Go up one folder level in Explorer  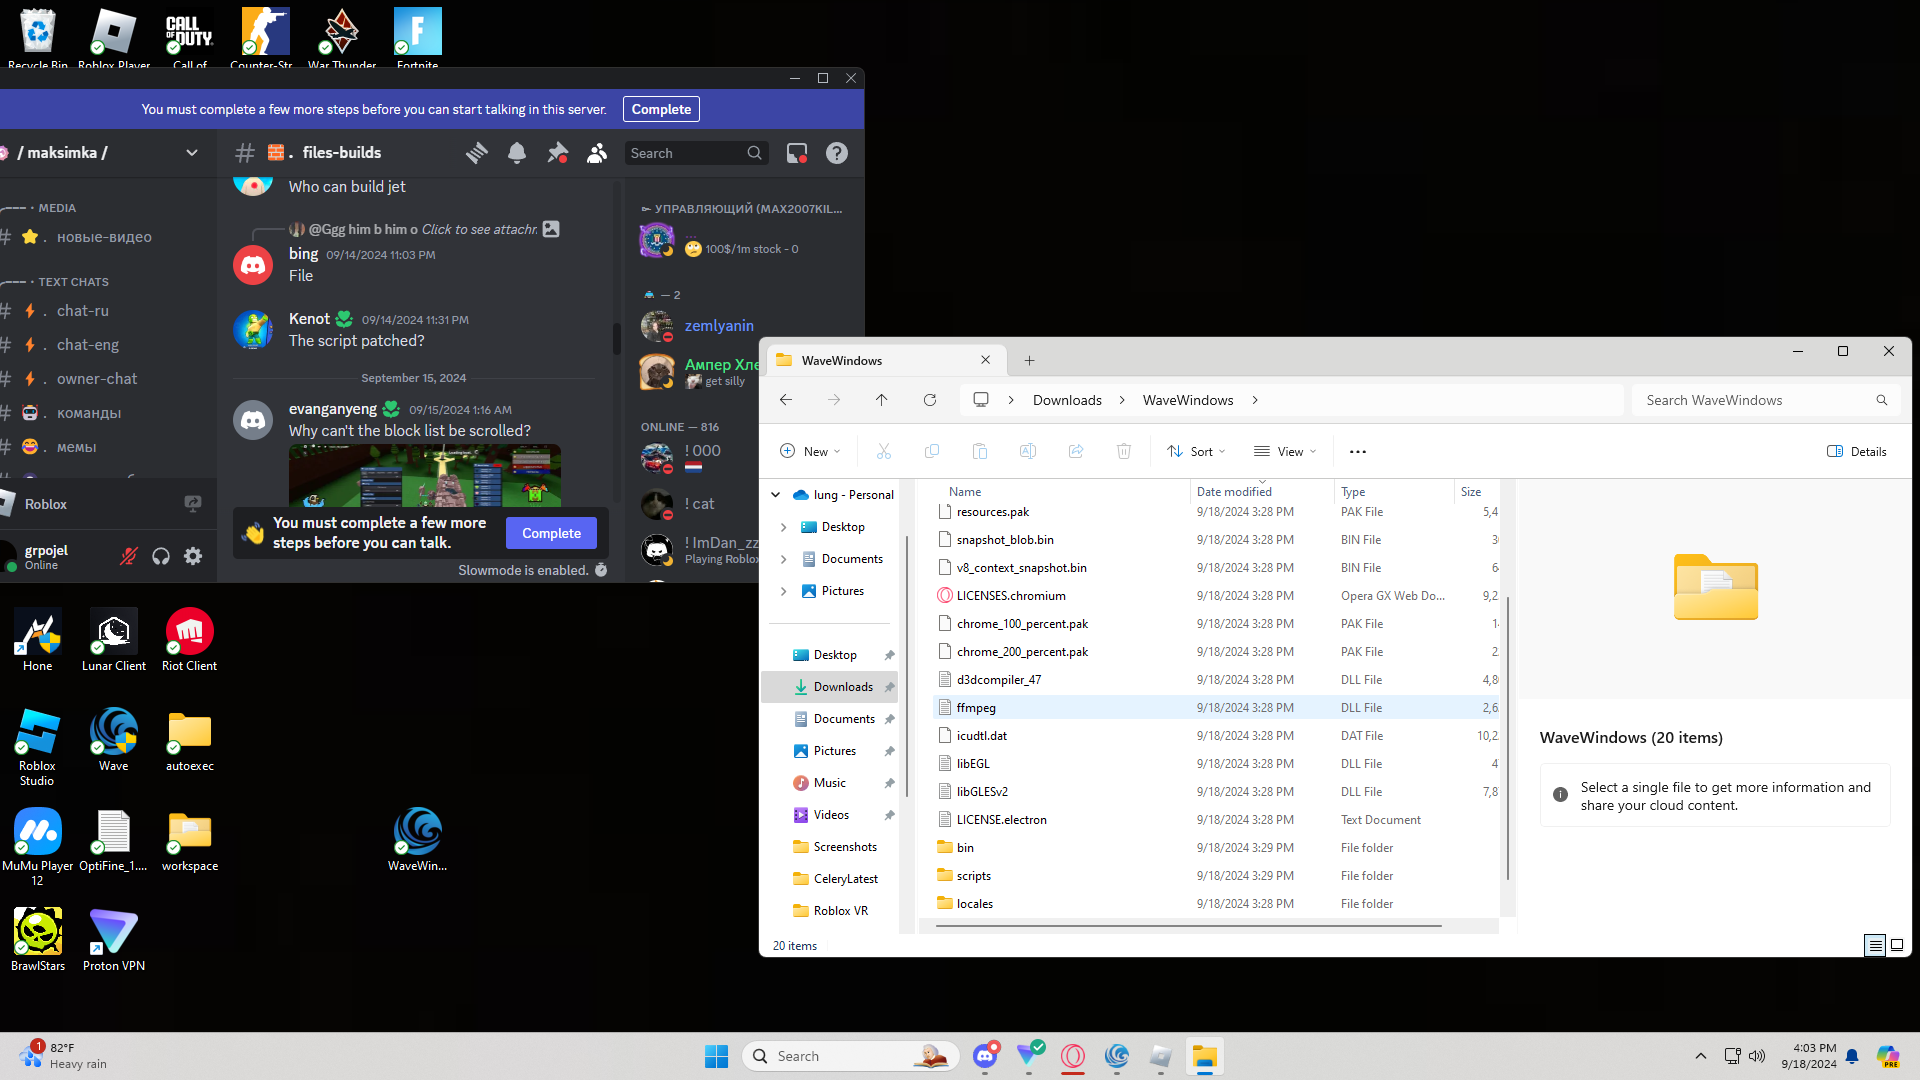tap(881, 400)
